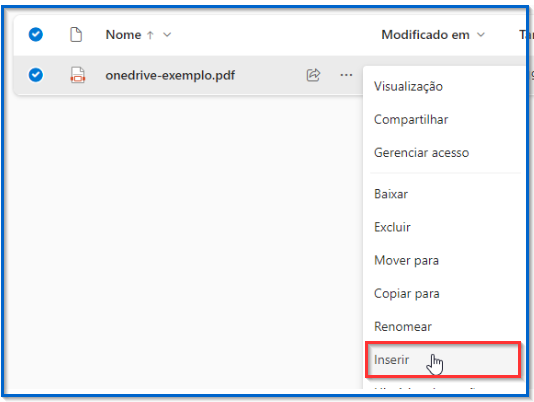Select Gerenciar acesso menu option
The width and height of the screenshot is (534, 402).
coord(444,153)
